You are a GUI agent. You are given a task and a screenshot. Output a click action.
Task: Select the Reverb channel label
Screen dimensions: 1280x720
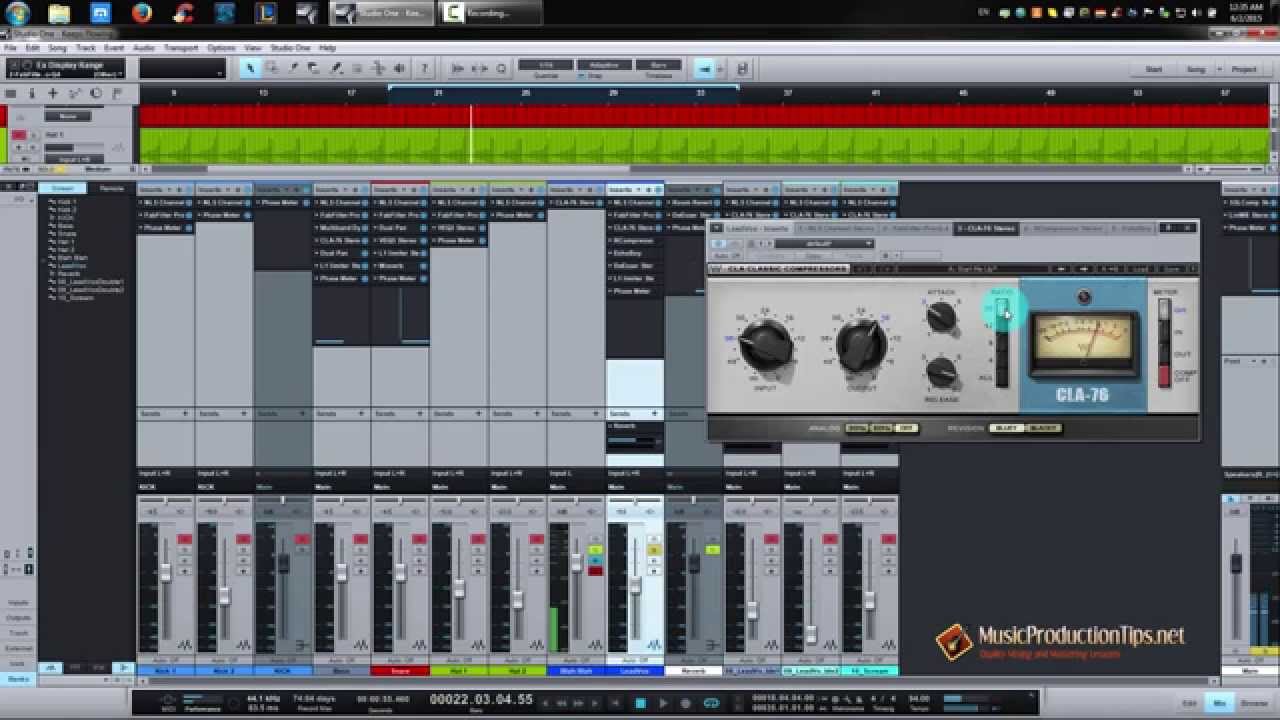click(693, 671)
